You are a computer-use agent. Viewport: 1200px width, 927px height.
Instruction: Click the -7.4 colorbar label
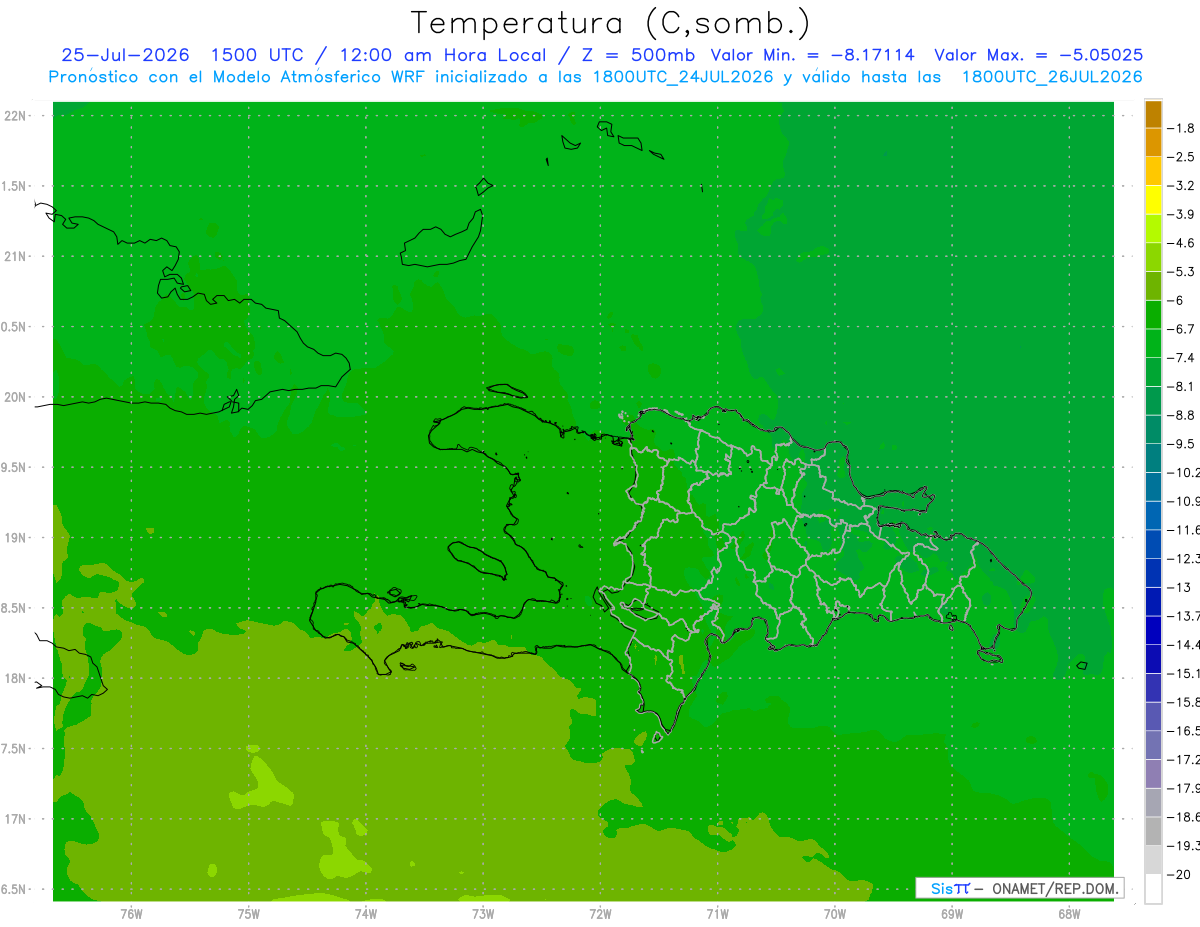(1182, 357)
